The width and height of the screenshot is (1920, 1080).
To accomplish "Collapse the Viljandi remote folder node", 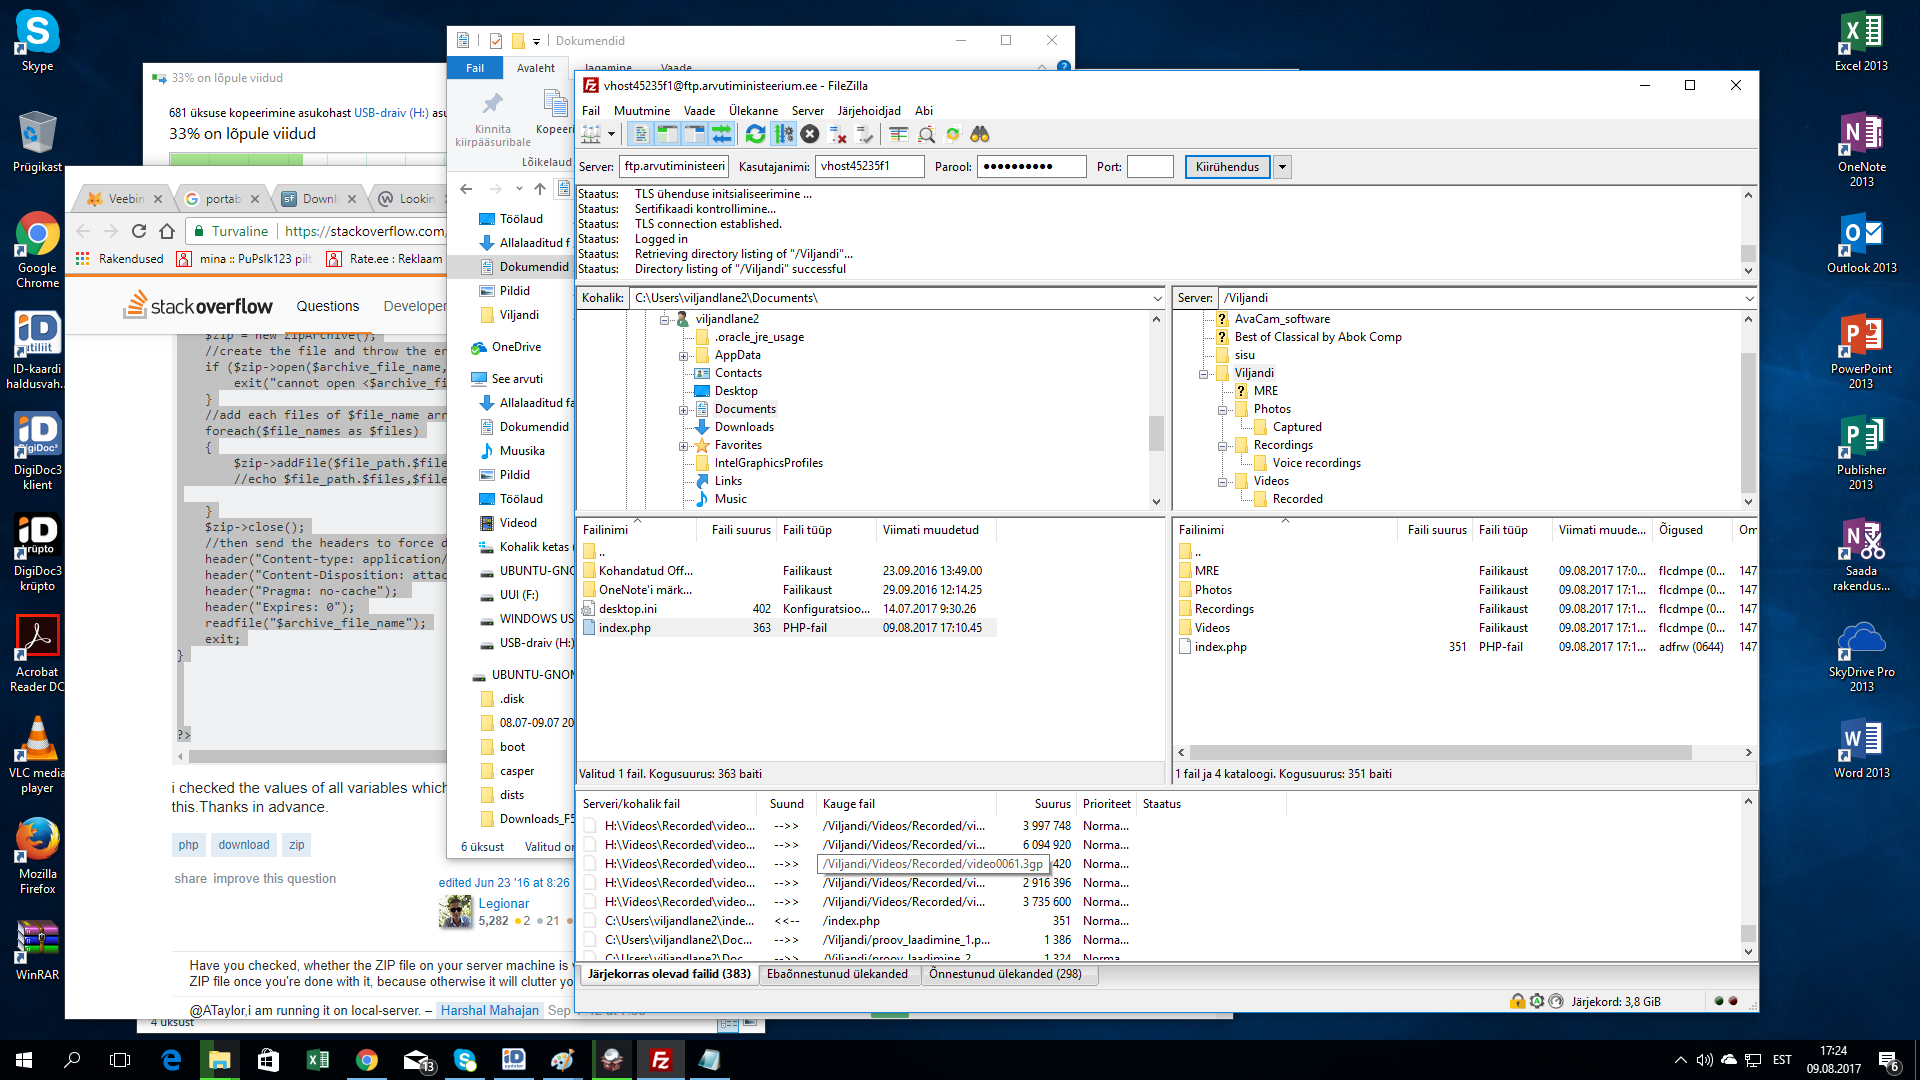I will 1203,374.
